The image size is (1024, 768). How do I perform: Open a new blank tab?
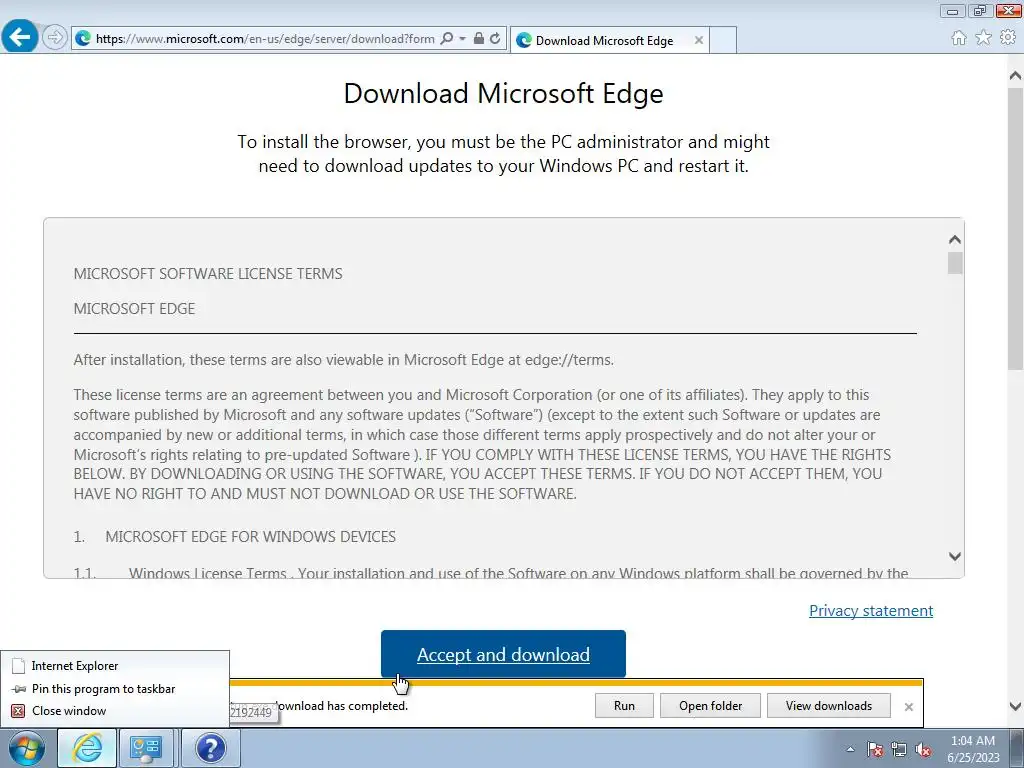723,40
